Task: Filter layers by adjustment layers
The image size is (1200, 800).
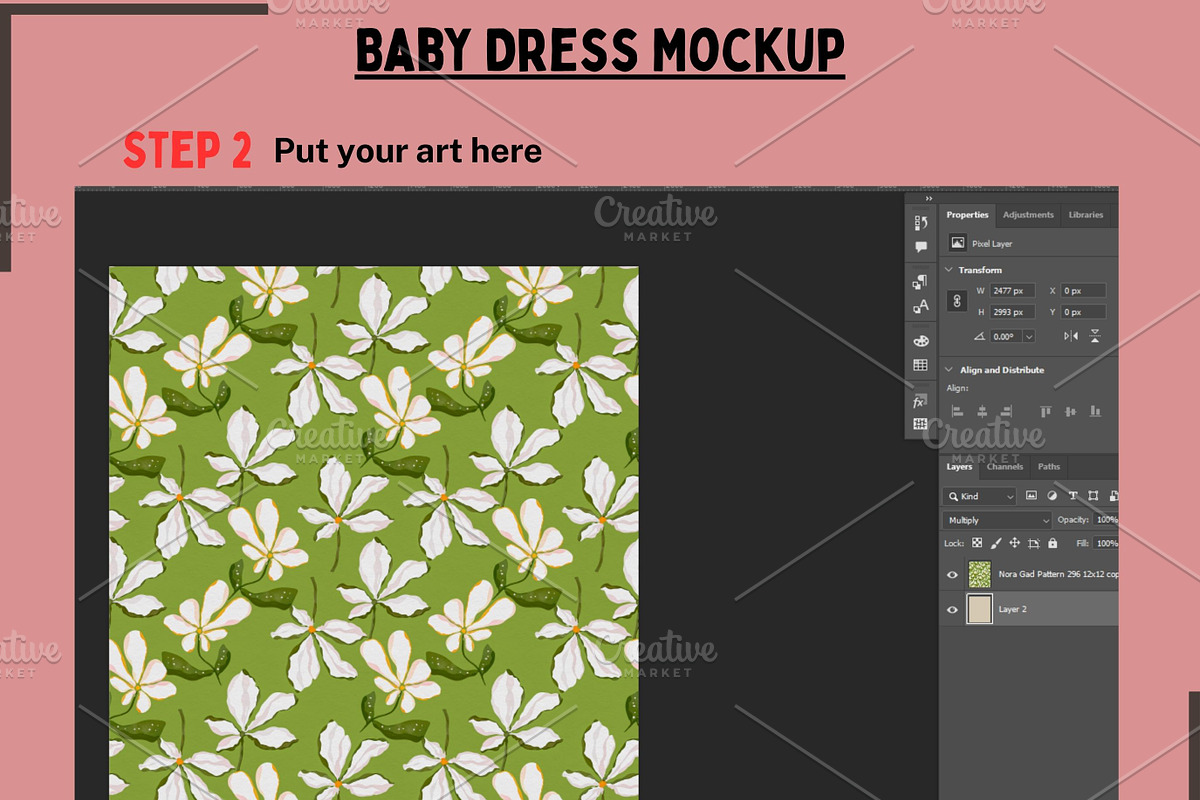Action: click(1052, 496)
